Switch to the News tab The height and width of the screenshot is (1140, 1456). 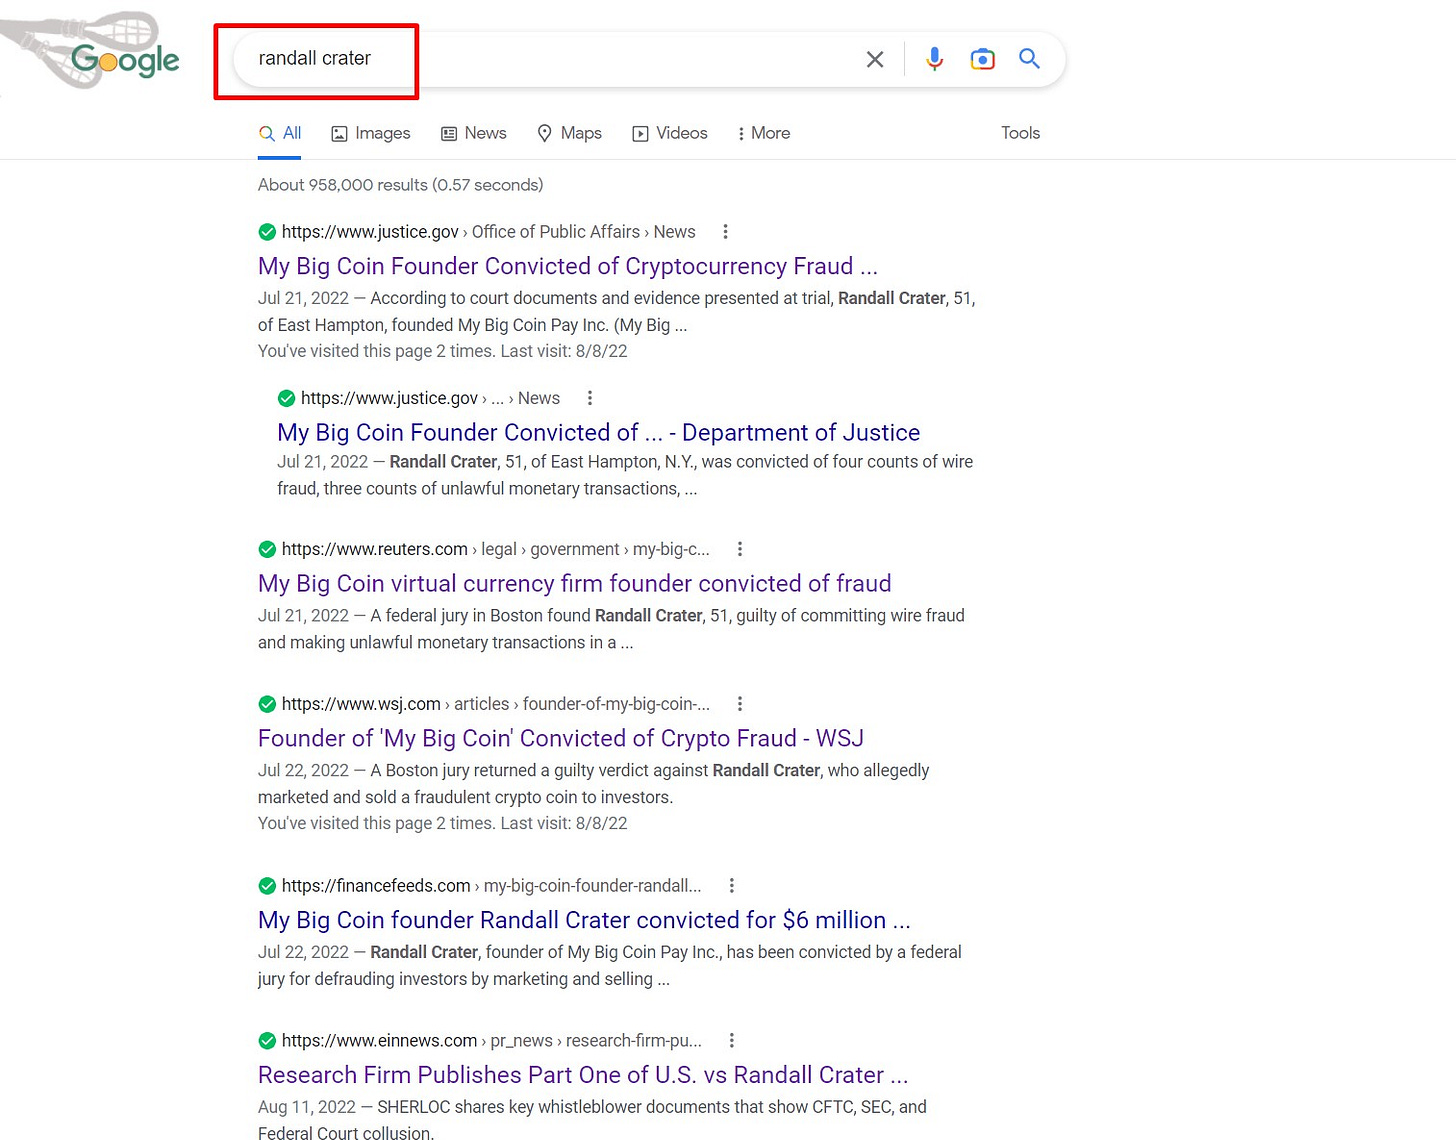tap(474, 133)
